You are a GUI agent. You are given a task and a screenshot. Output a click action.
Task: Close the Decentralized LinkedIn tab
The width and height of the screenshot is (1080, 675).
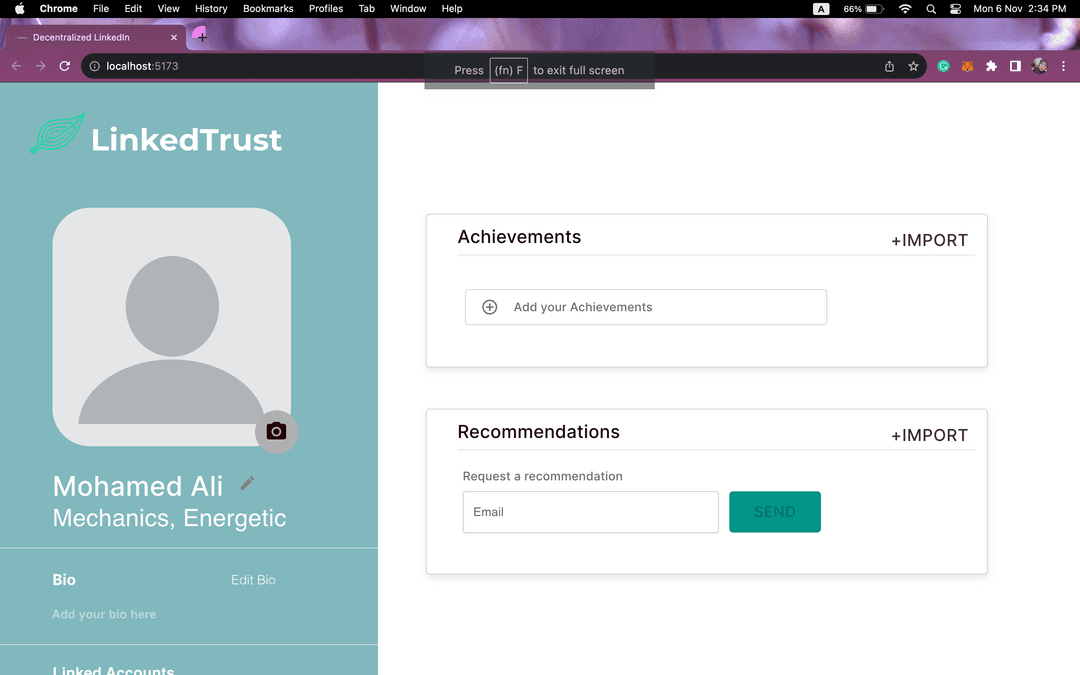[174, 37]
